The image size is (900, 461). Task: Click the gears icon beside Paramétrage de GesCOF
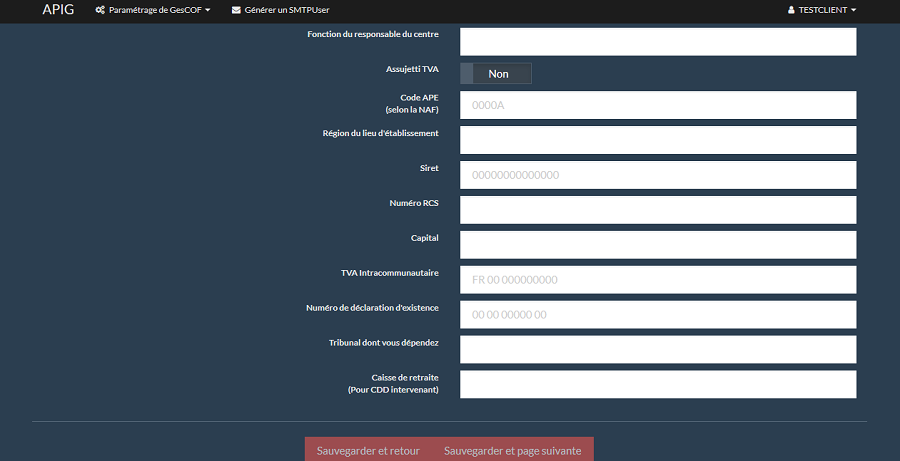100,10
